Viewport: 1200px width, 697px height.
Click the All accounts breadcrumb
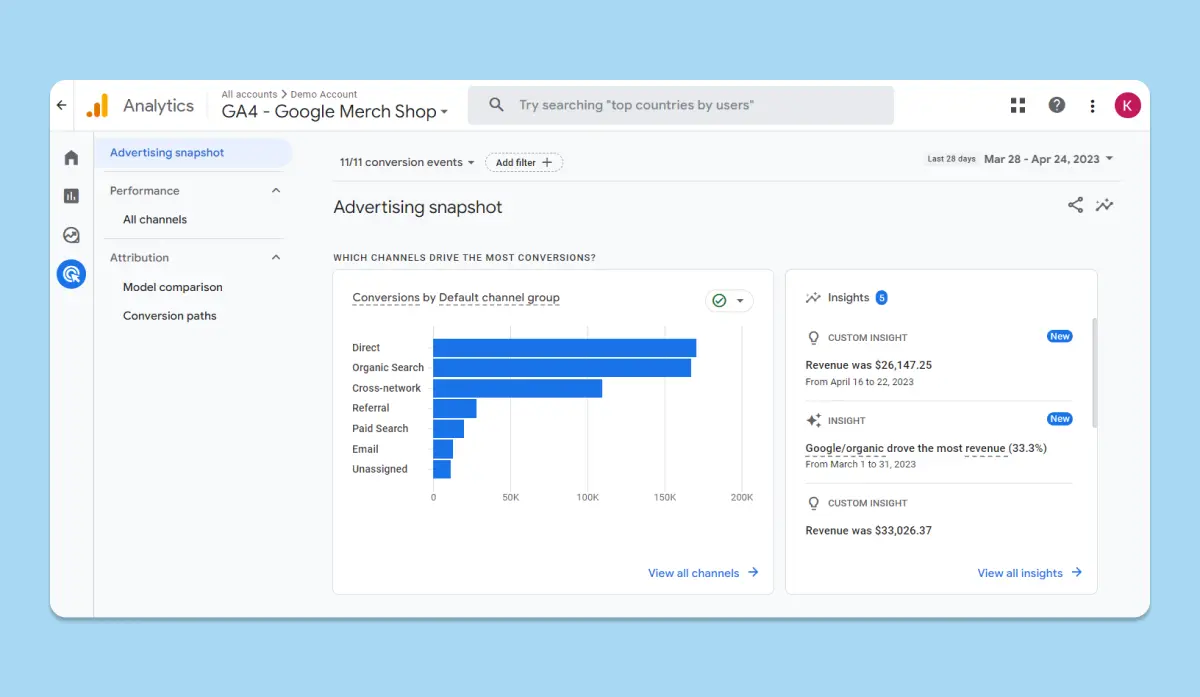[249, 94]
